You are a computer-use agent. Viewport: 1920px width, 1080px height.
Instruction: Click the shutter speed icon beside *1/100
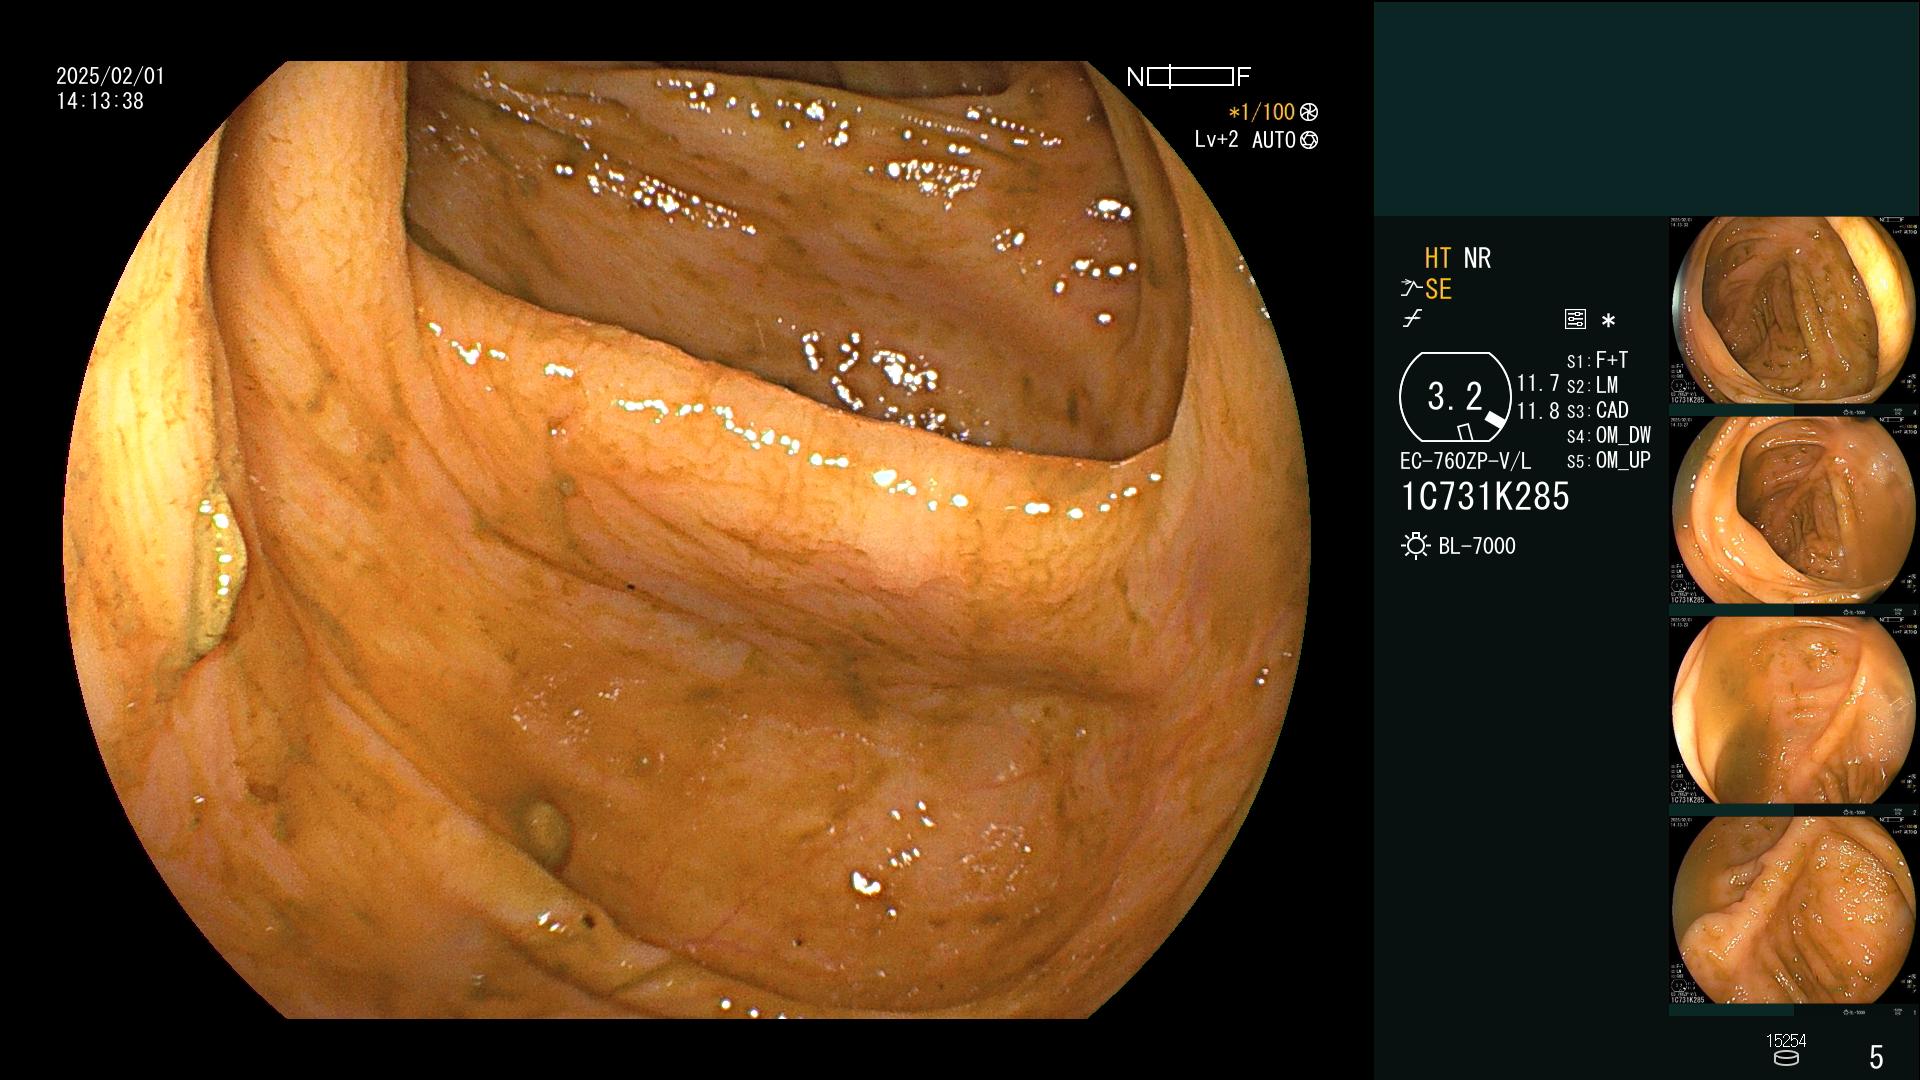point(1308,113)
